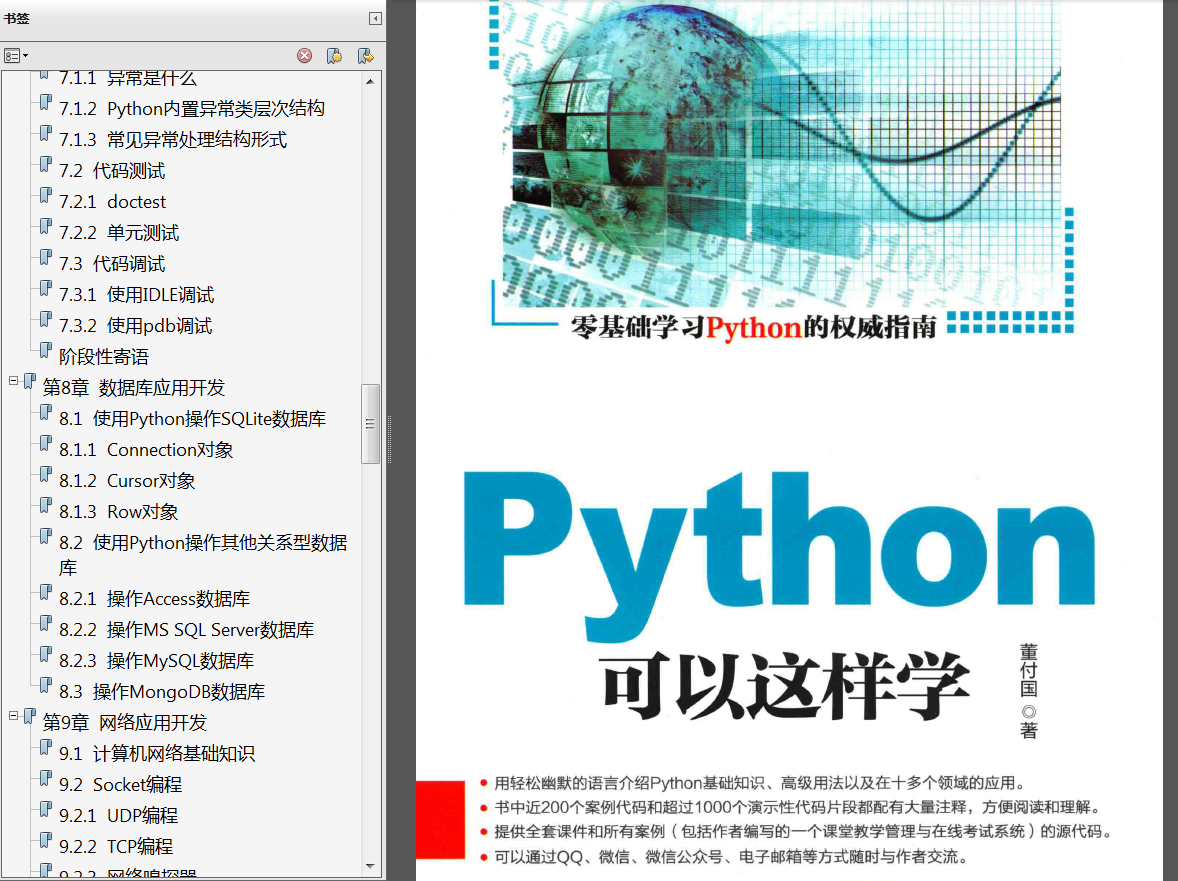Click bookmark icon beside 8.2.2 操作MS SQL Server数据库
Screen dimensions: 1178x881
(x=46, y=623)
